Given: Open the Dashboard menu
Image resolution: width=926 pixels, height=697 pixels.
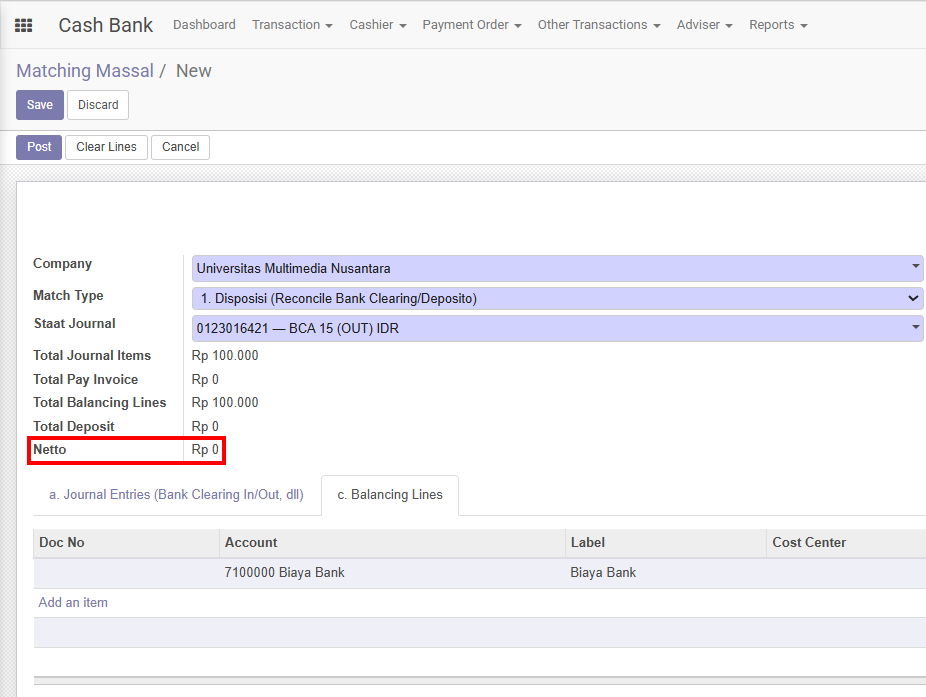Looking at the screenshot, I should pyautogui.click(x=204, y=25).
